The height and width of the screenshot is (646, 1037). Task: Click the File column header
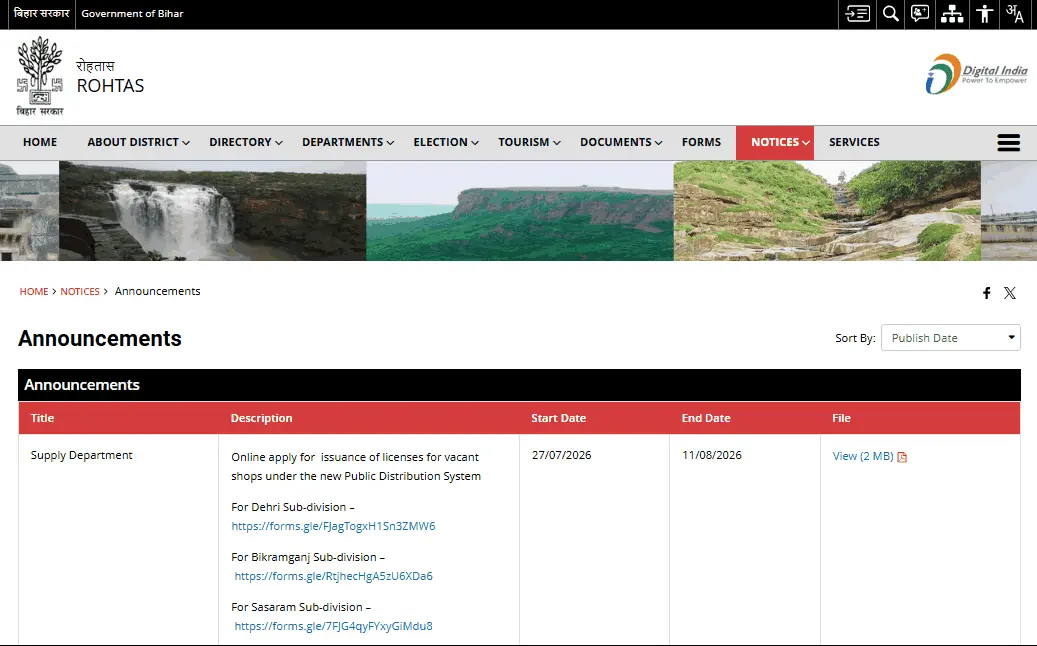pos(841,418)
